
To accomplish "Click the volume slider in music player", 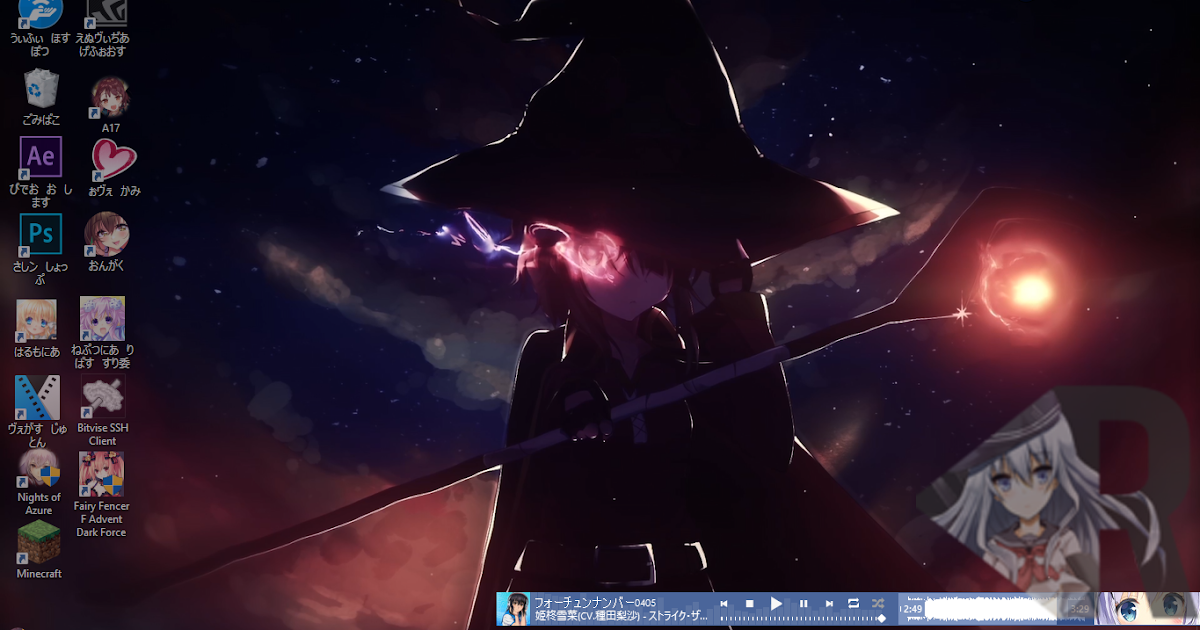I will coord(802,619).
